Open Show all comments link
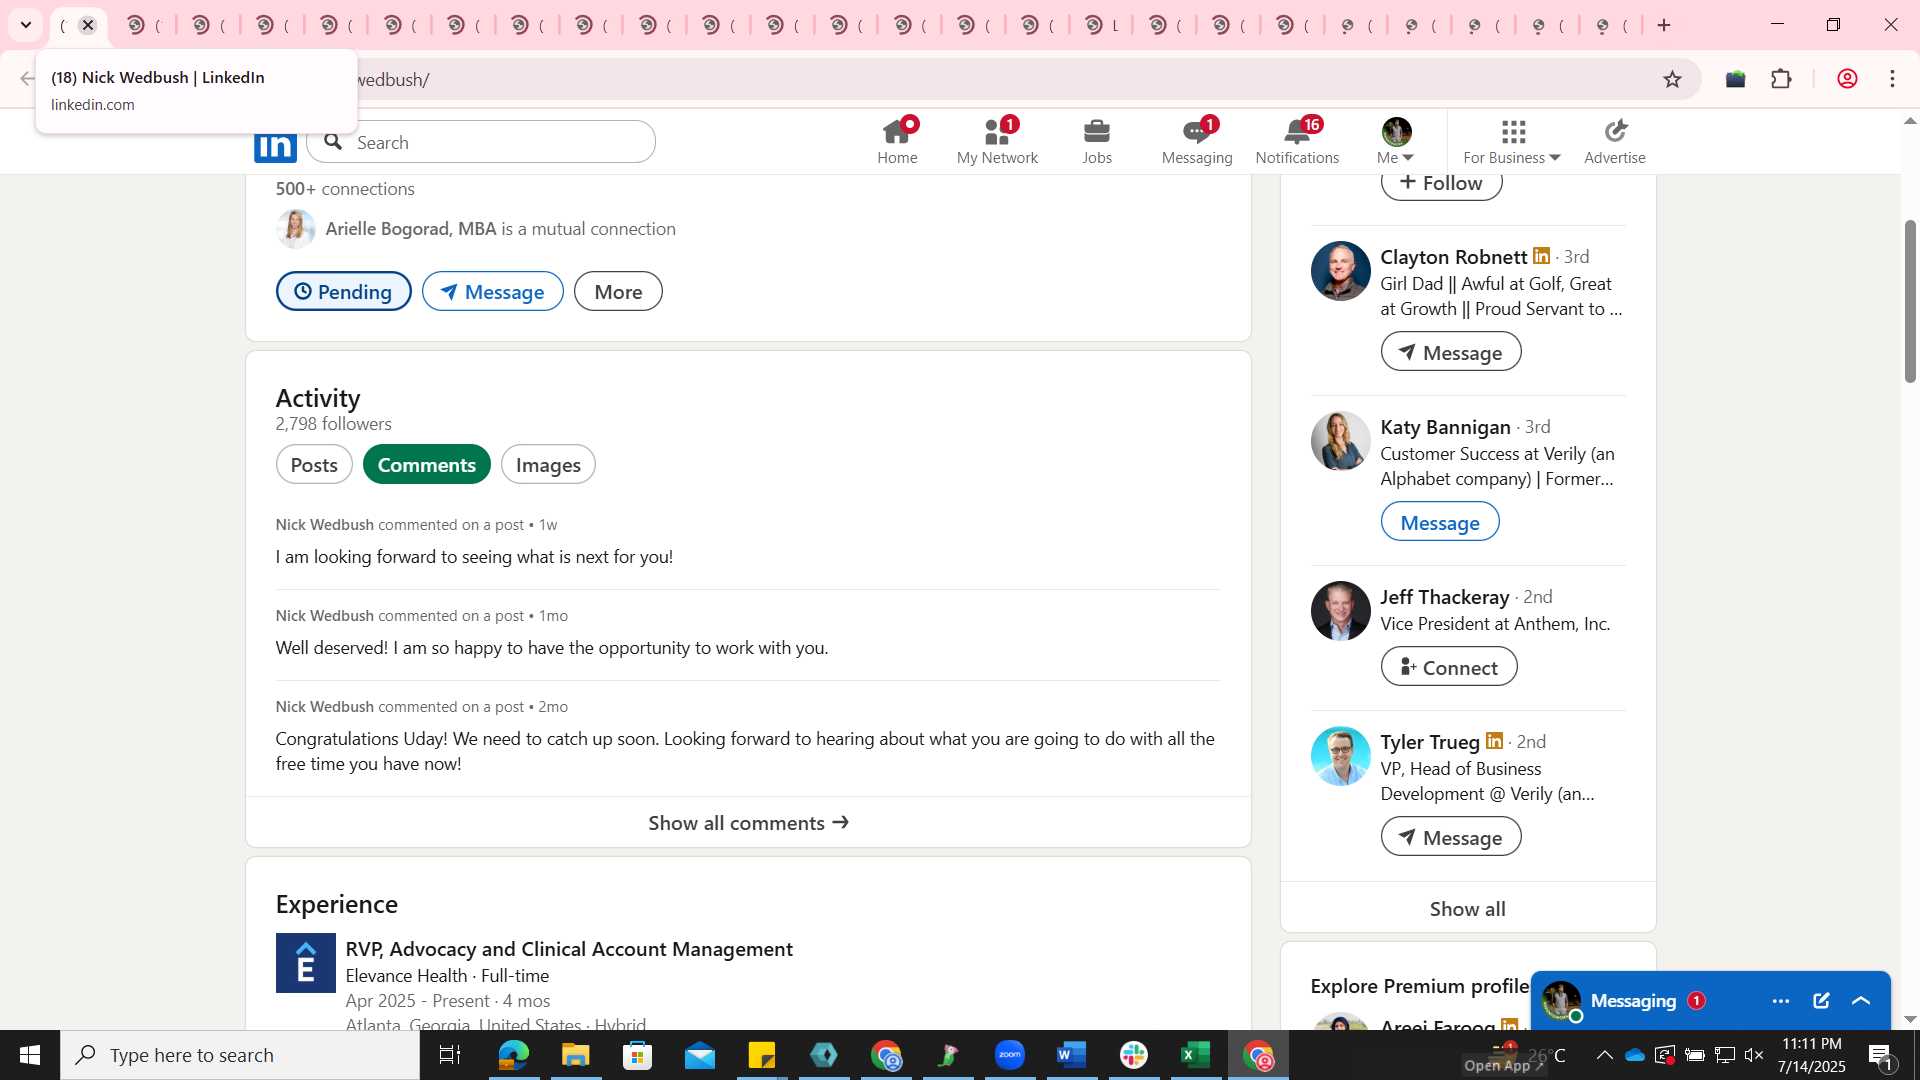 [x=748, y=822]
